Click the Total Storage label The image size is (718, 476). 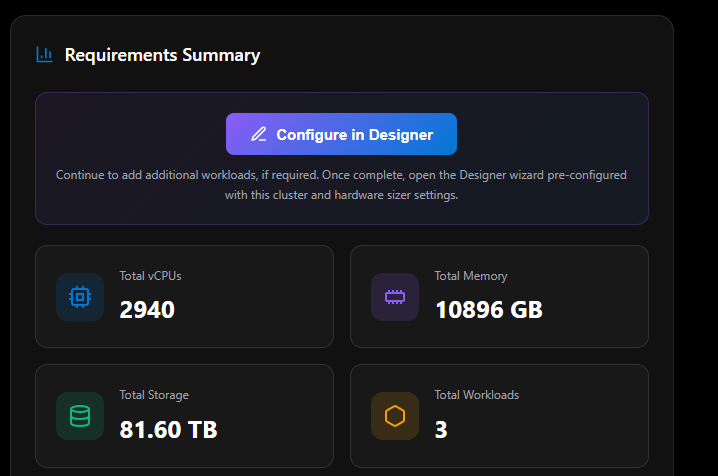pos(154,395)
